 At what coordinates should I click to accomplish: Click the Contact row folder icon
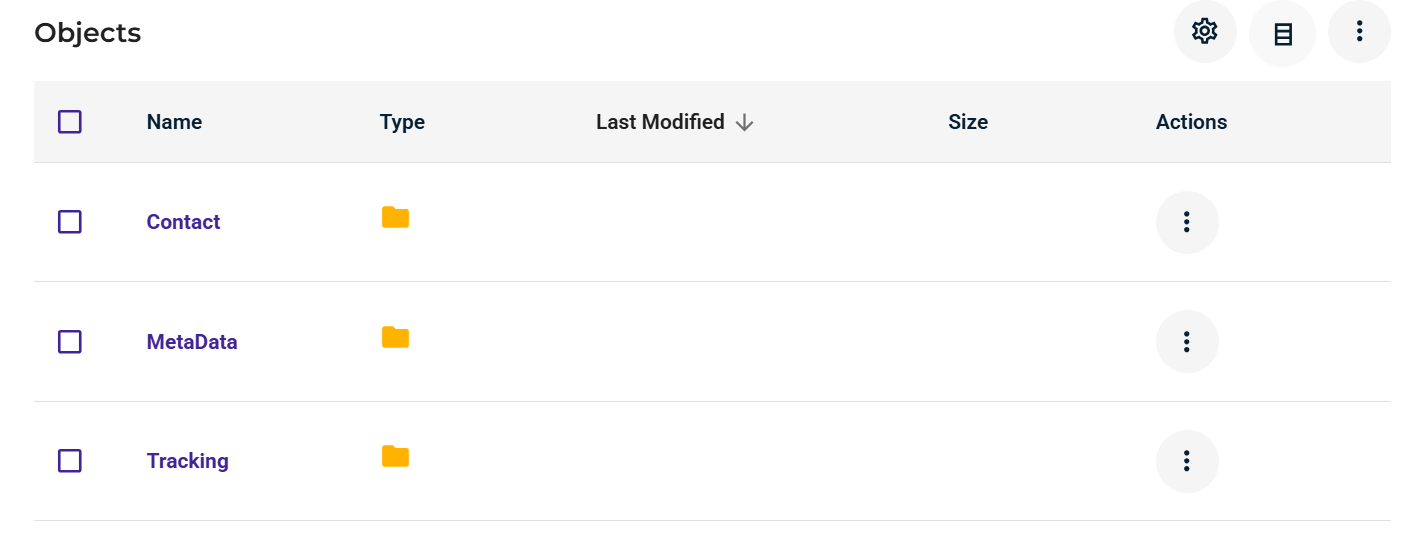[x=395, y=218]
